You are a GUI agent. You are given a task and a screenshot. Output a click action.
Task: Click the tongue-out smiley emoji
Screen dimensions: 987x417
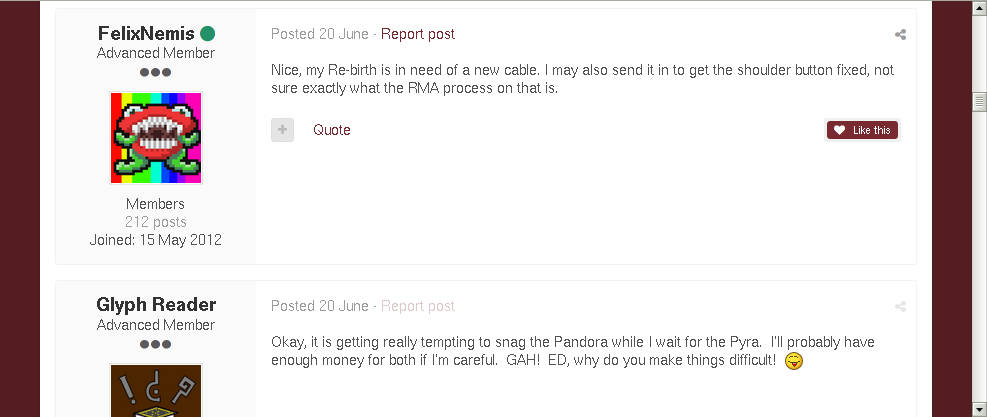[794, 361]
